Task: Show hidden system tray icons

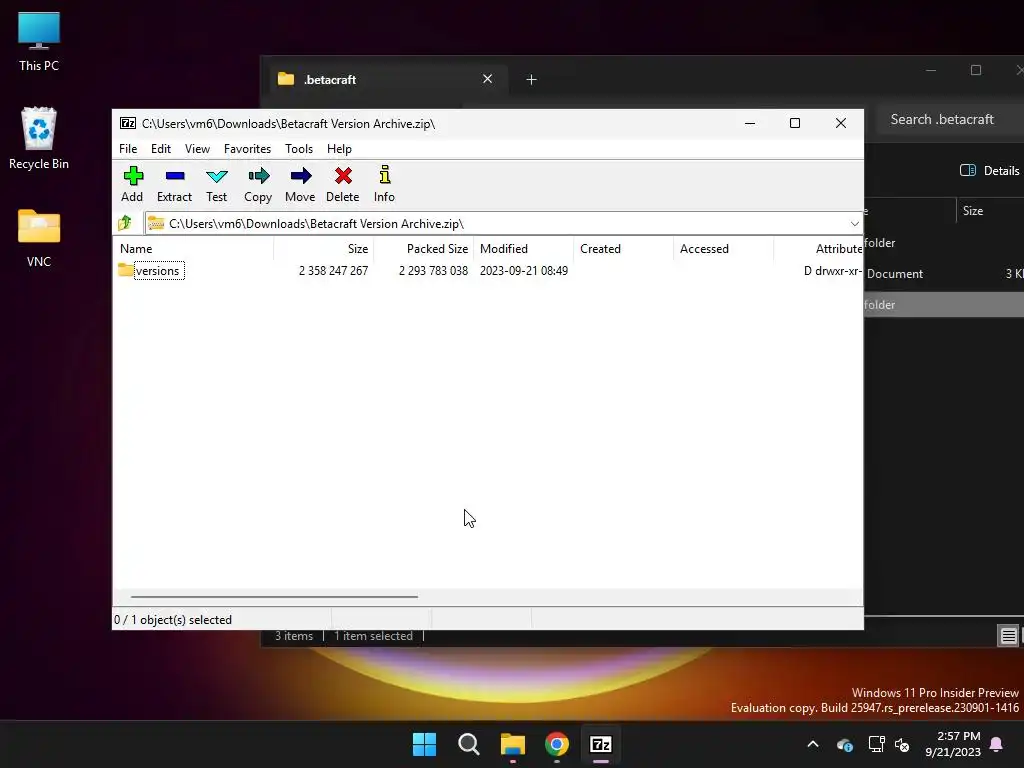Action: [813, 744]
